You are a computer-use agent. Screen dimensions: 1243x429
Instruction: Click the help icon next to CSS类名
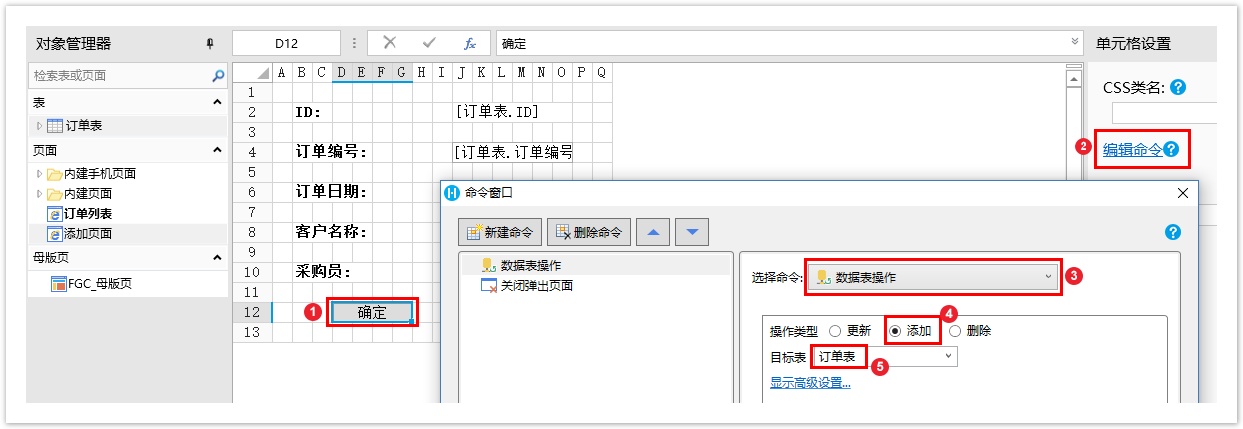(x=1178, y=88)
